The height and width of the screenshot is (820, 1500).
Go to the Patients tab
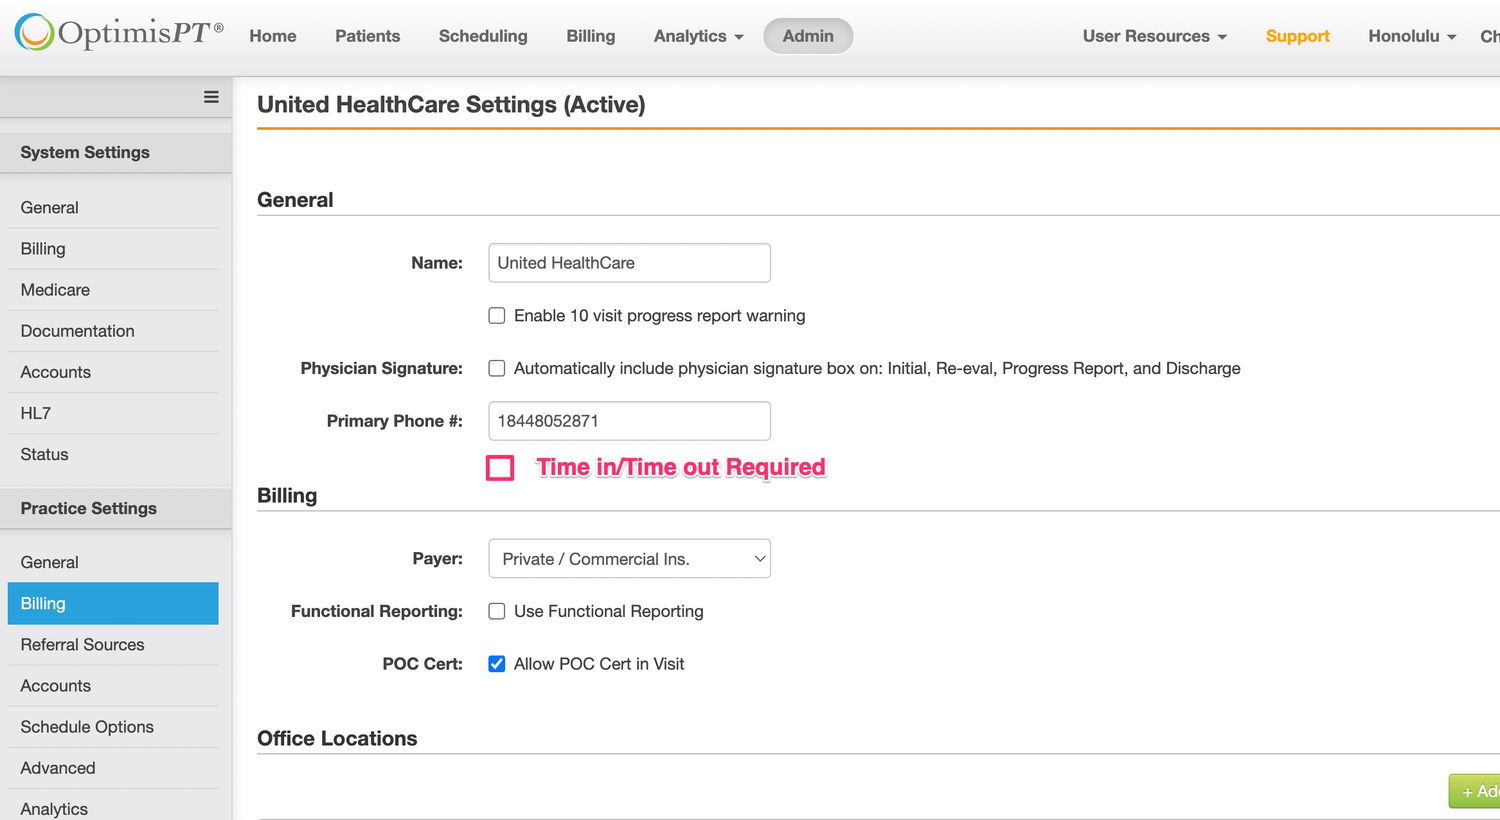(367, 36)
